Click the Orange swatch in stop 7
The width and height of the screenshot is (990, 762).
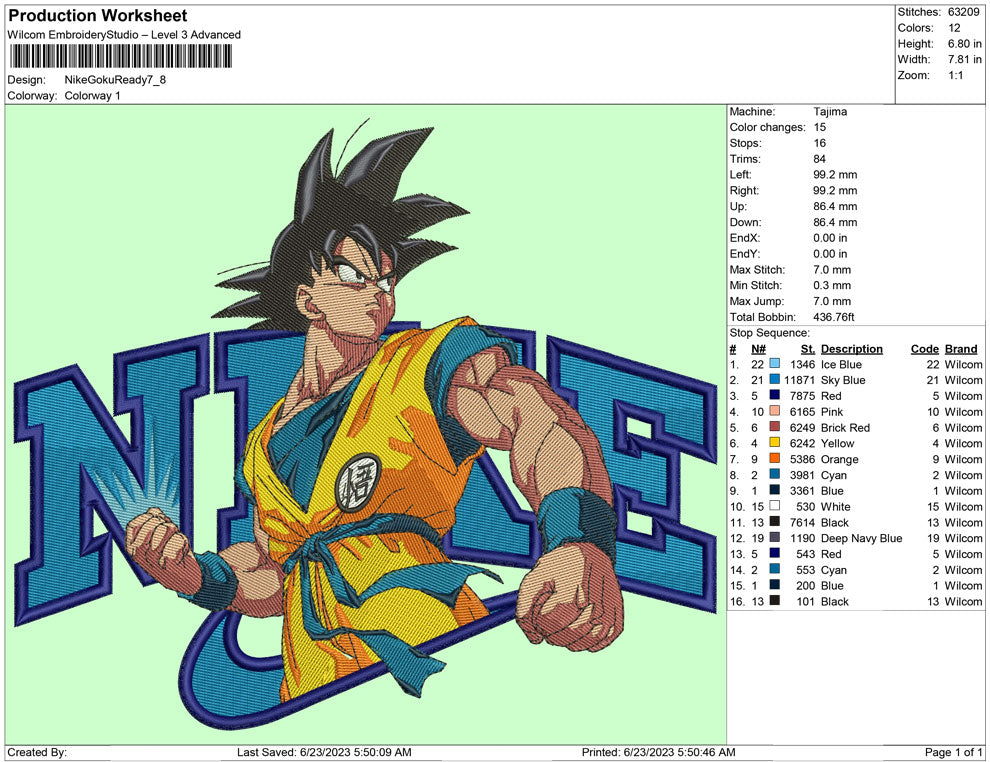pyautogui.click(x=775, y=459)
